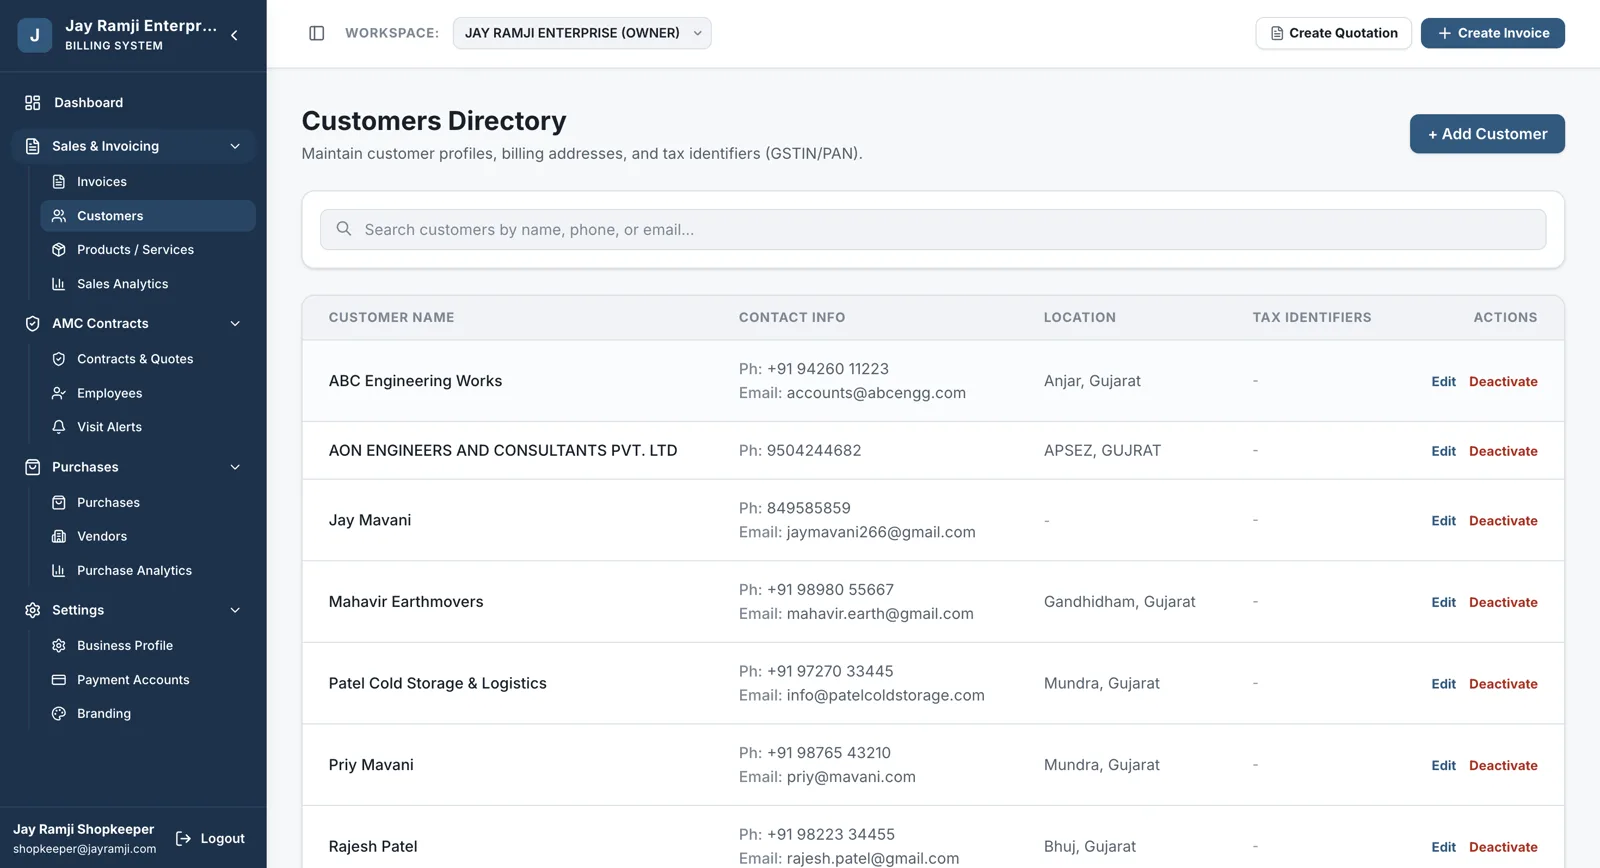The image size is (1600, 868).
Task: Open the Invoices menu item
Action: tap(148, 182)
